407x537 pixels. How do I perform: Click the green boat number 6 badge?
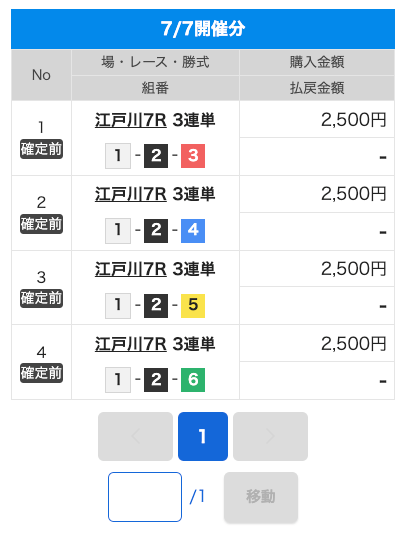(x=193, y=380)
